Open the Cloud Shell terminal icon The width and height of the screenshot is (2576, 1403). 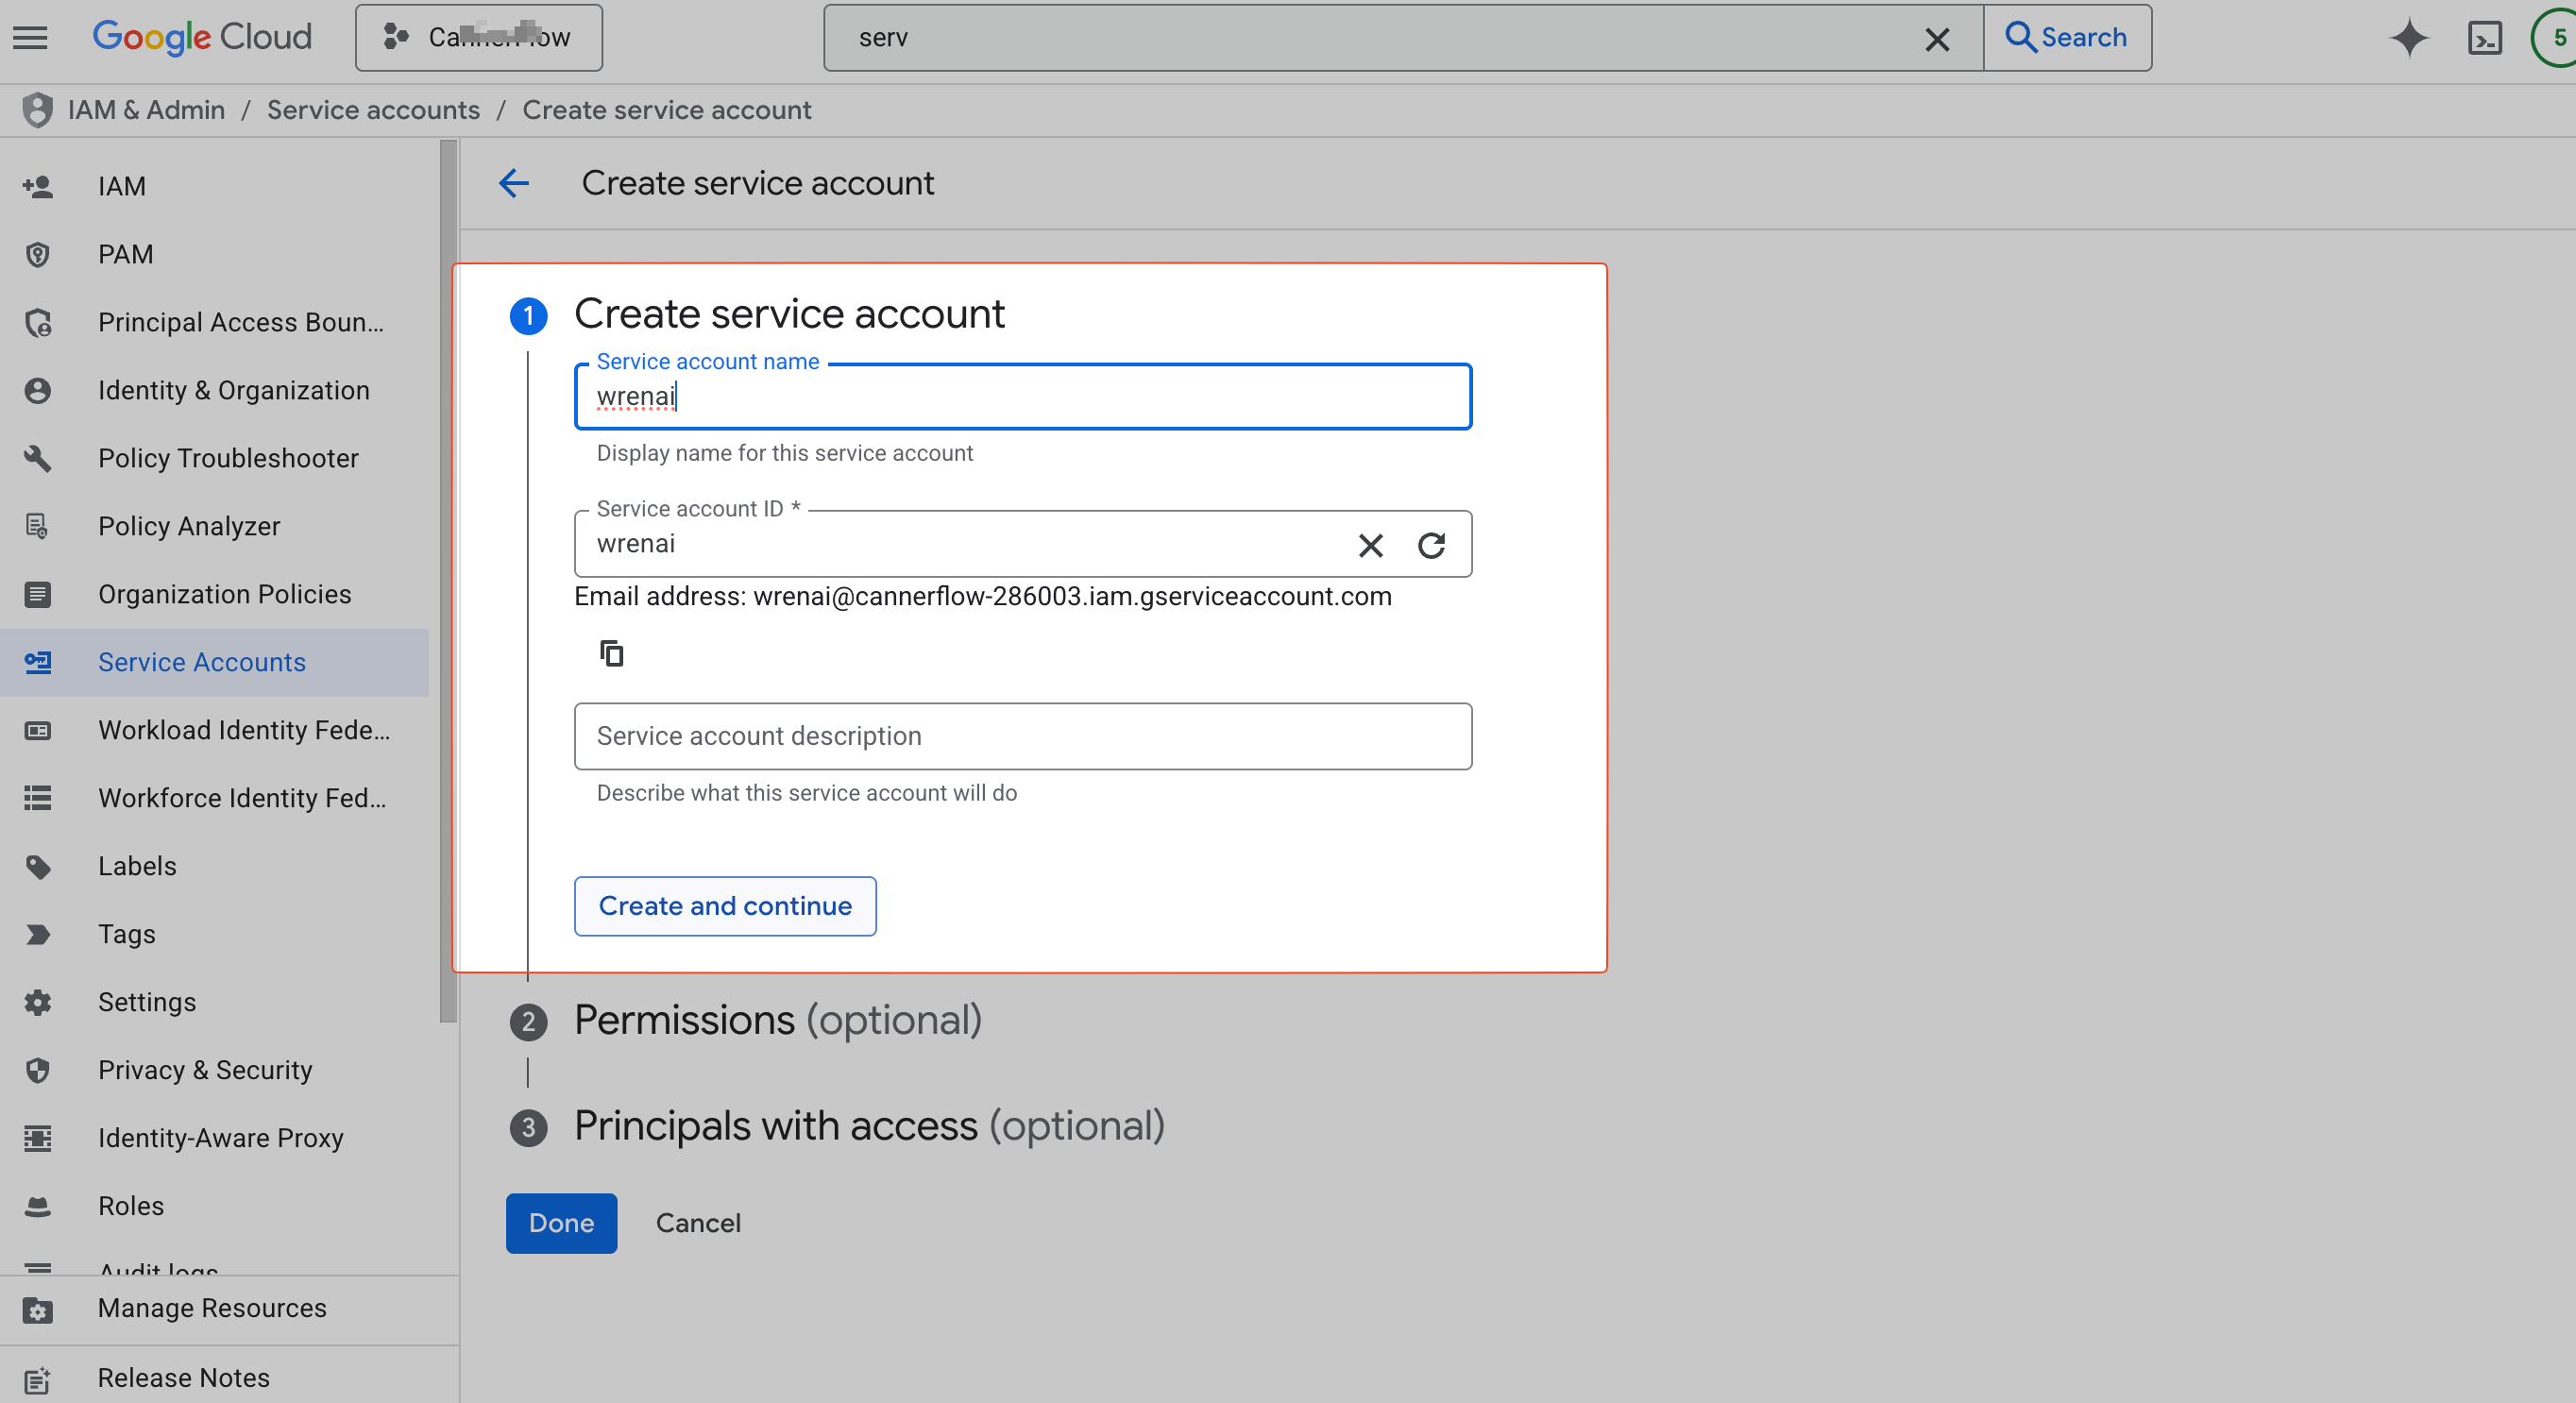[x=2486, y=38]
